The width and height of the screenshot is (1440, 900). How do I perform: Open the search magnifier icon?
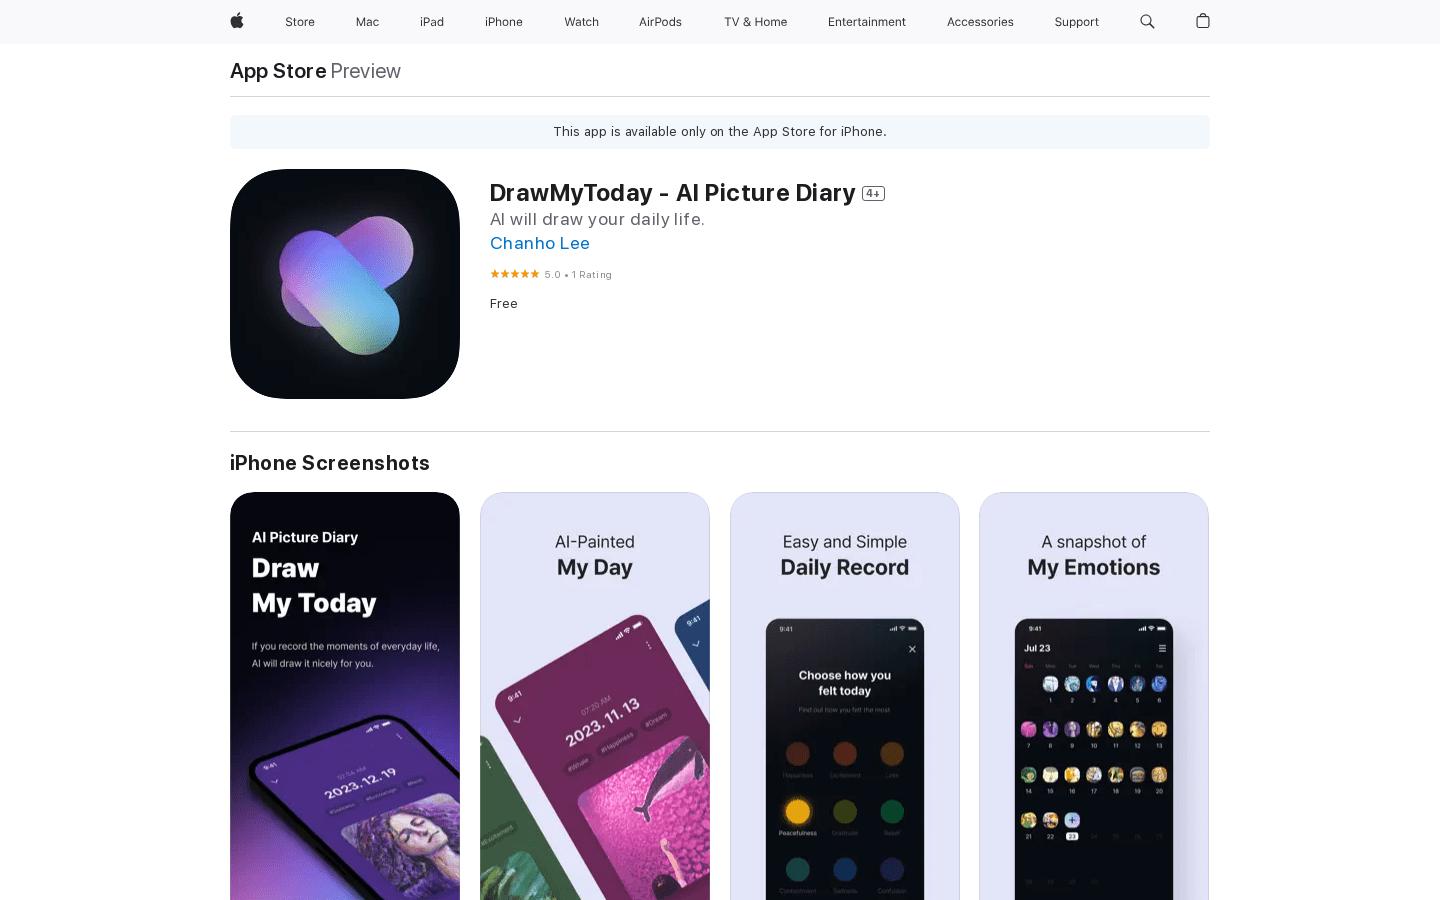click(1147, 21)
